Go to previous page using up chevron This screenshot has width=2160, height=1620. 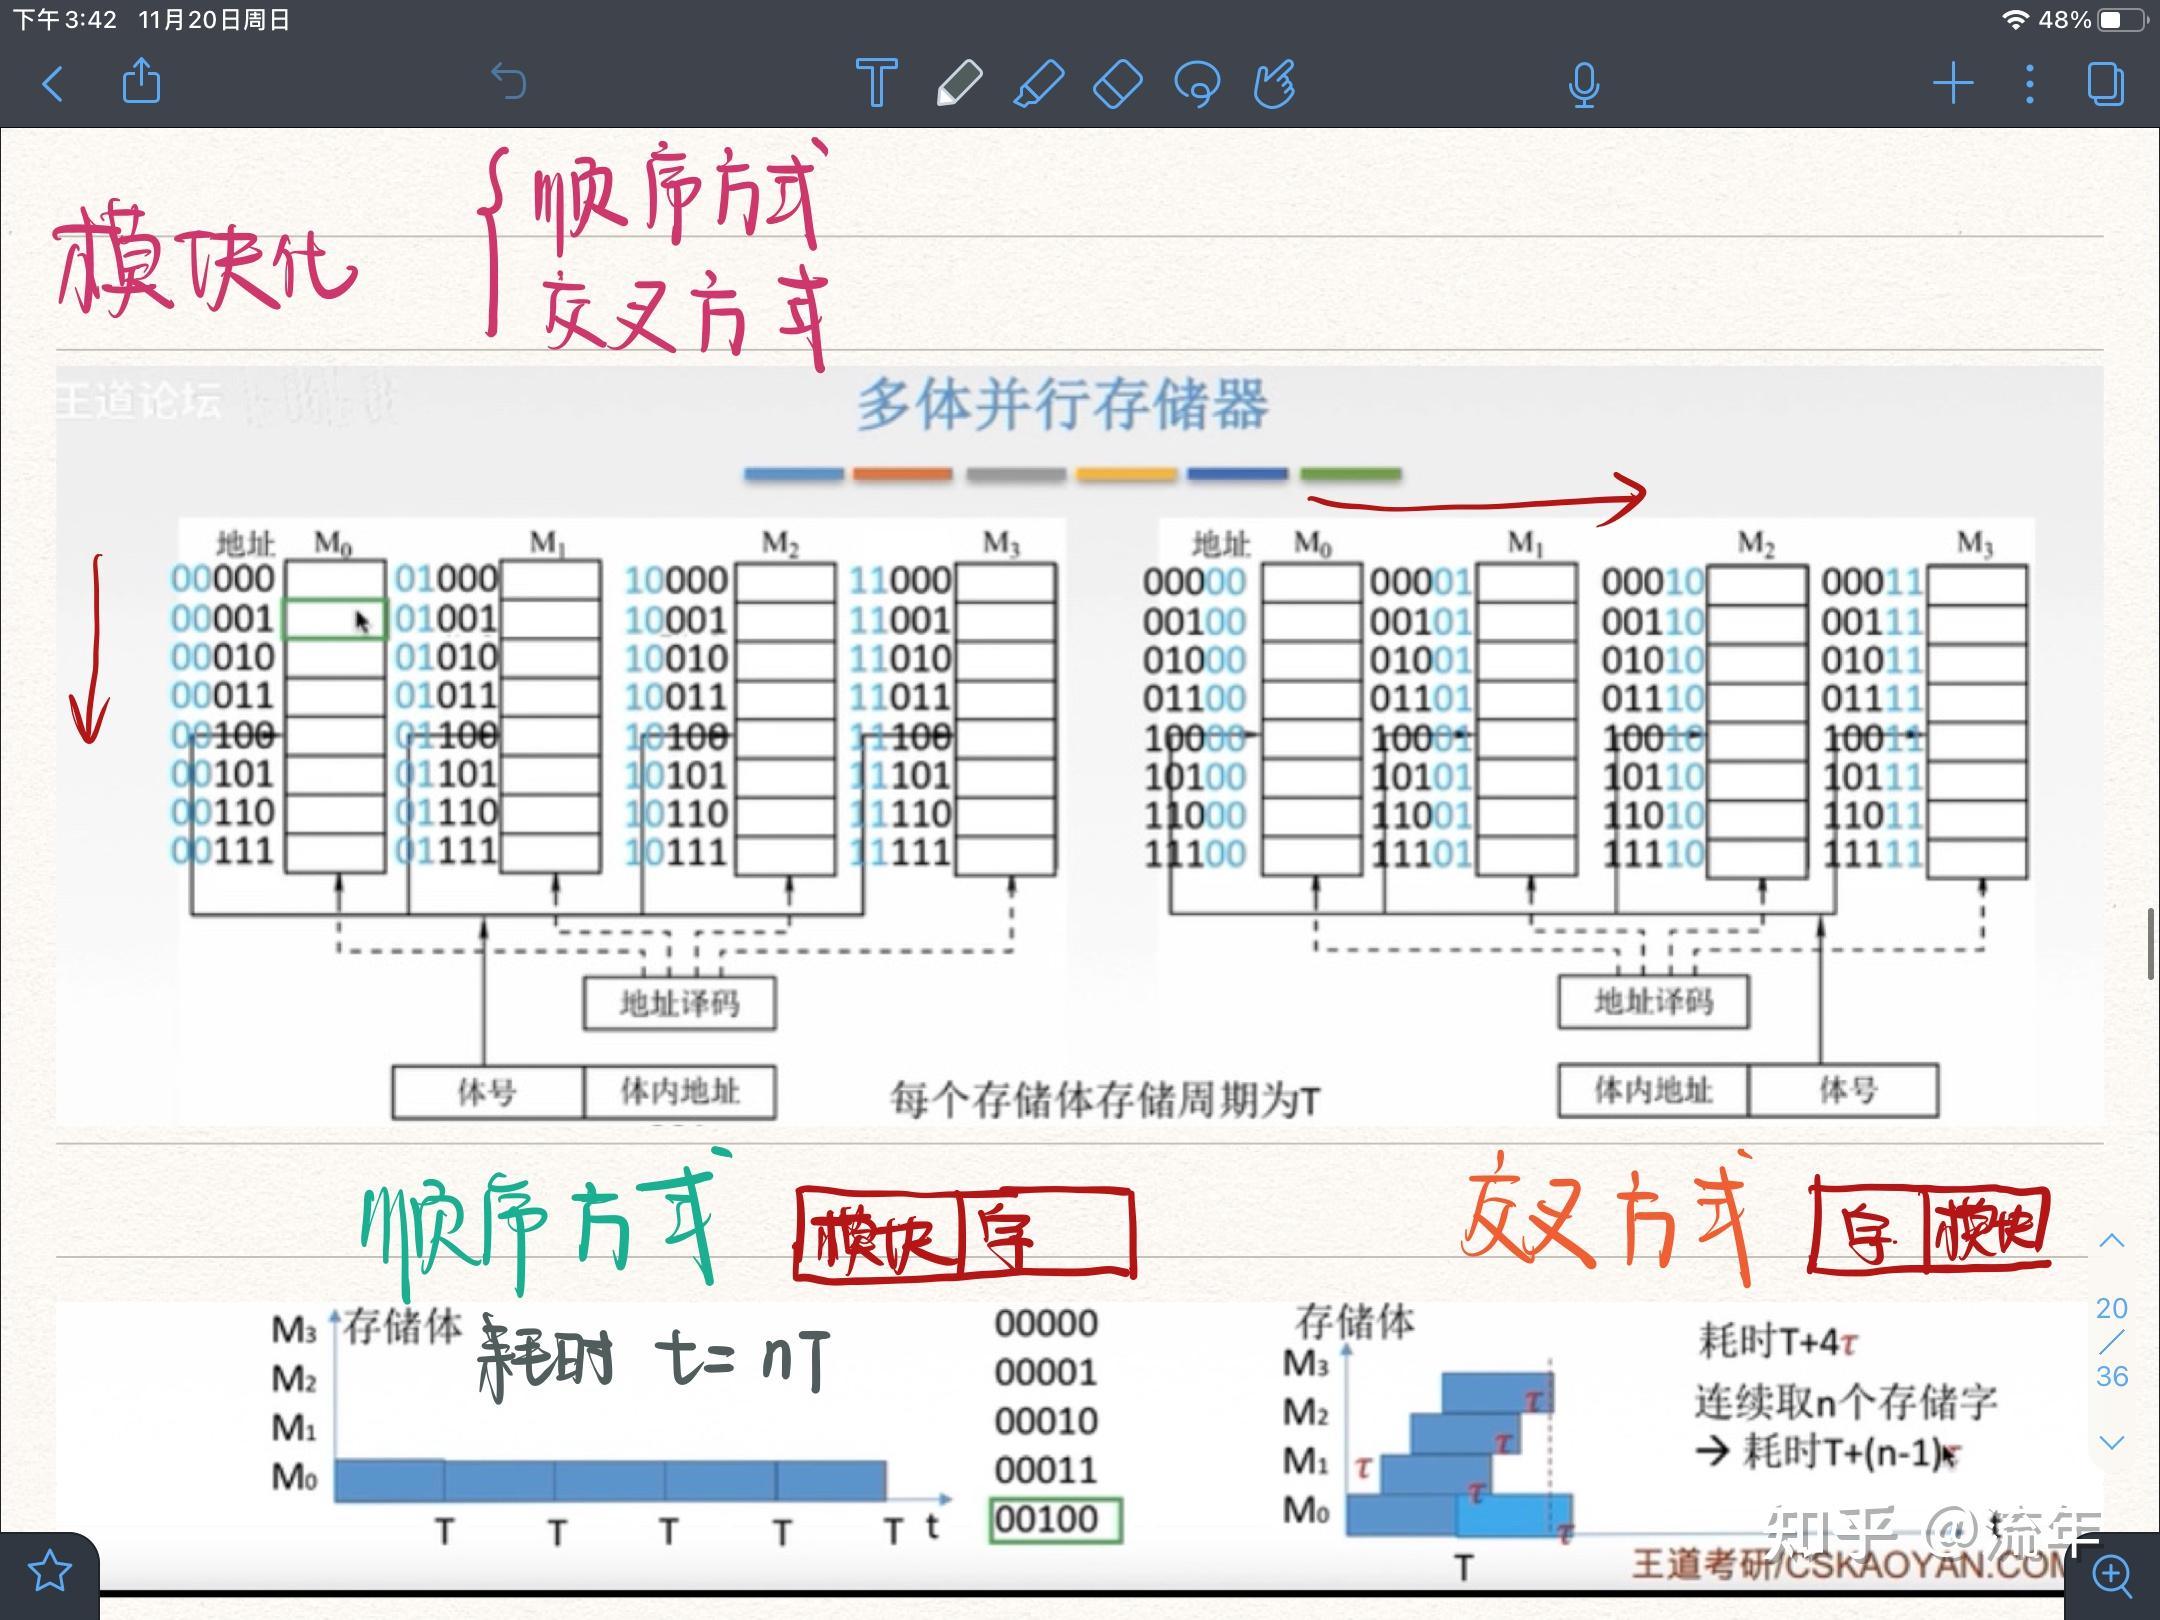pyautogui.click(x=2111, y=1241)
